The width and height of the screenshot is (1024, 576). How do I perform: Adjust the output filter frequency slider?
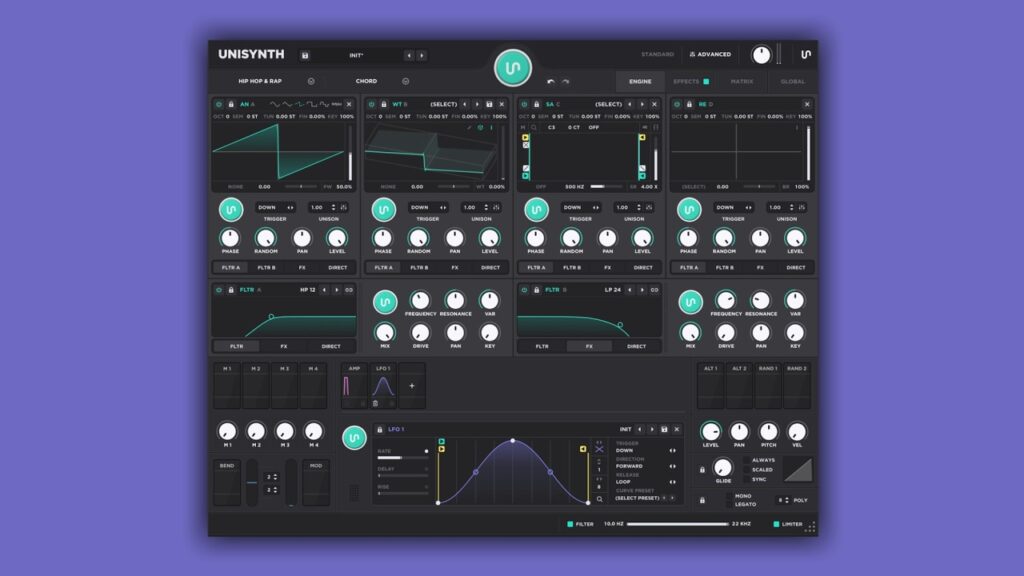pos(677,524)
